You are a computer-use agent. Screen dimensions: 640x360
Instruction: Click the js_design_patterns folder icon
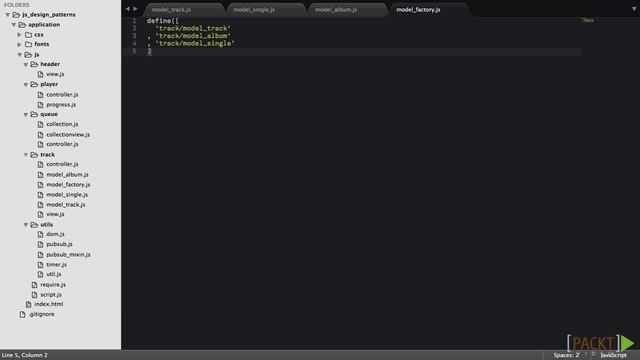click(x=16, y=15)
